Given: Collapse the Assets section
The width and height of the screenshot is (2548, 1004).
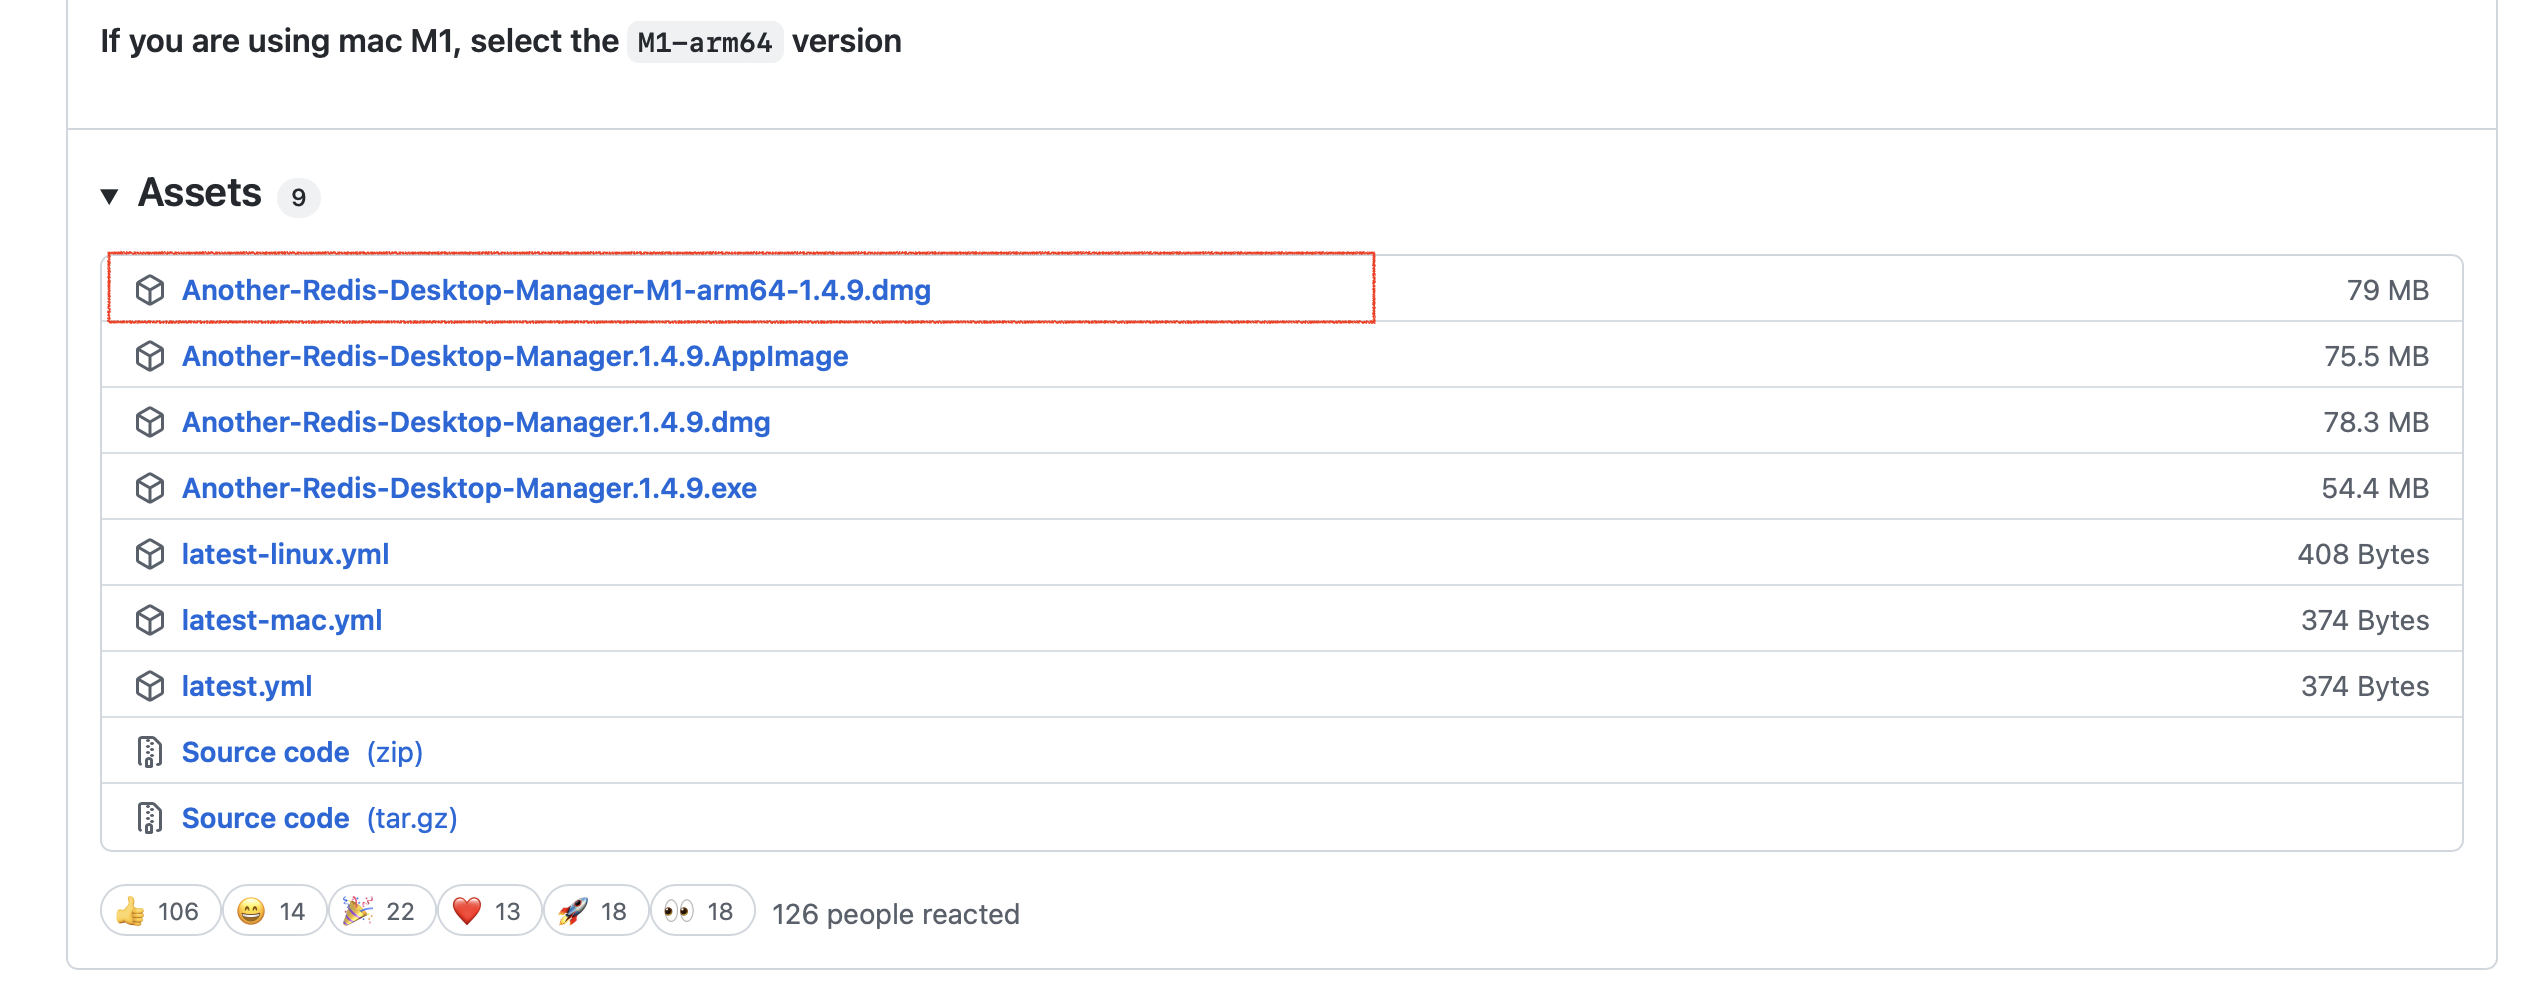Looking at the screenshot, I should (x=112, y=196).
